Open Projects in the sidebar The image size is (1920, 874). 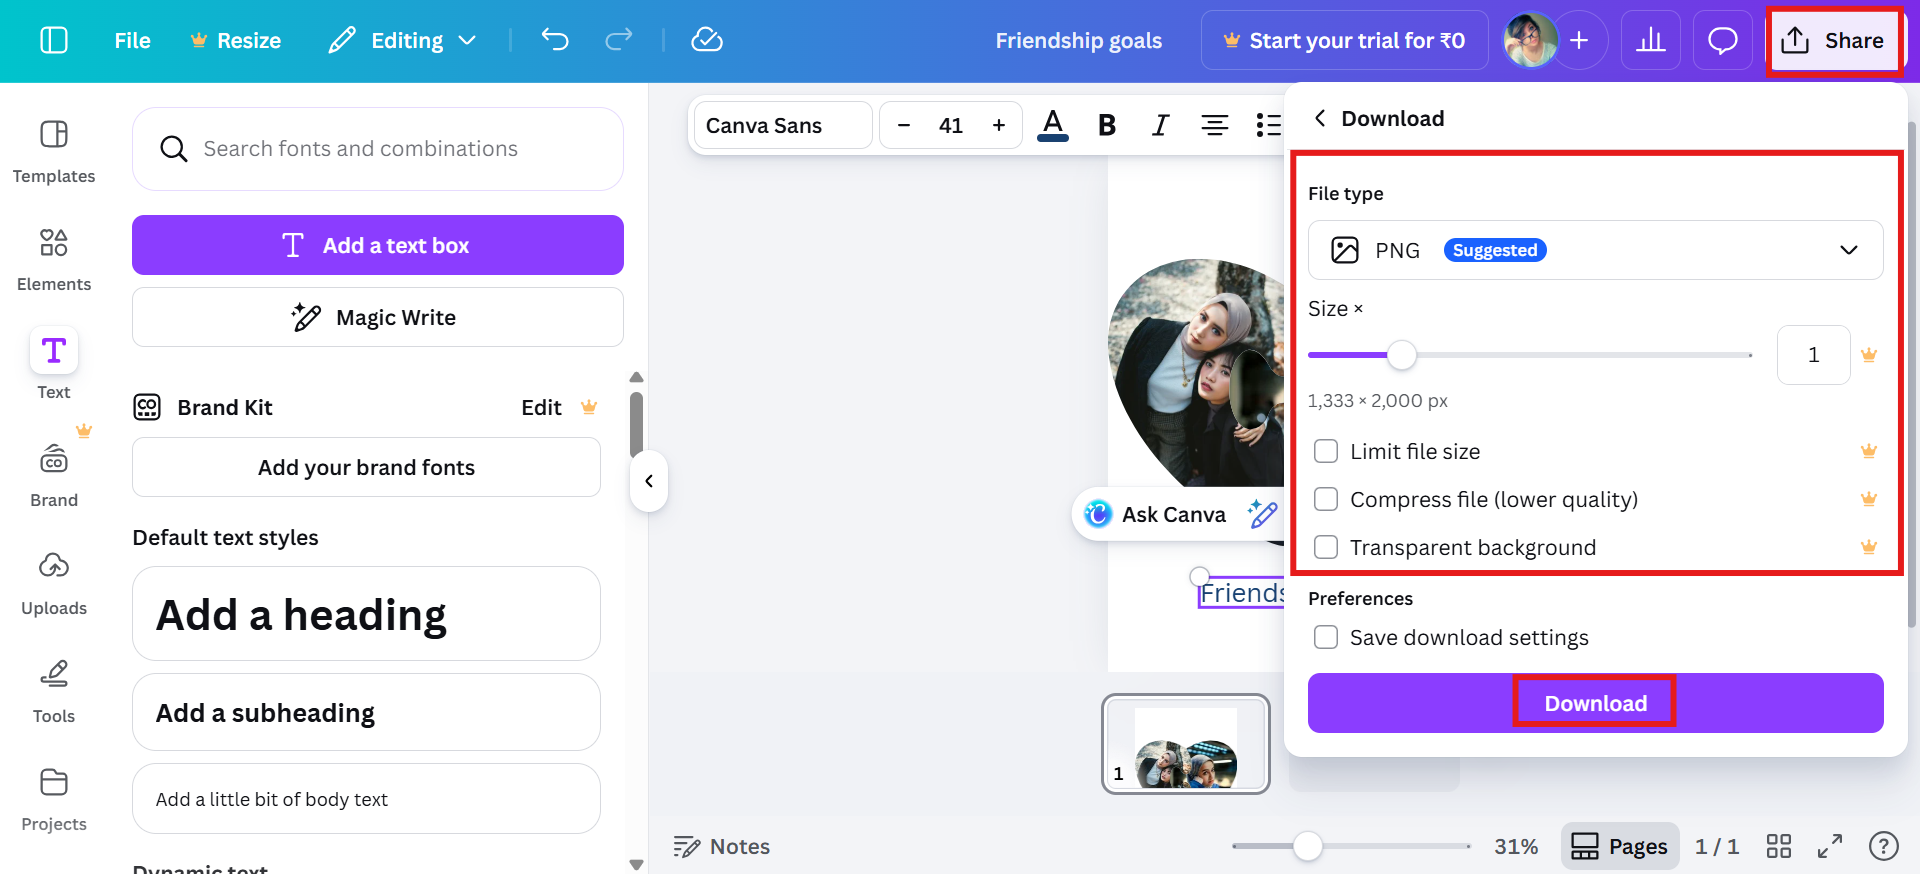pyautogui.click(x=54, y=799)
